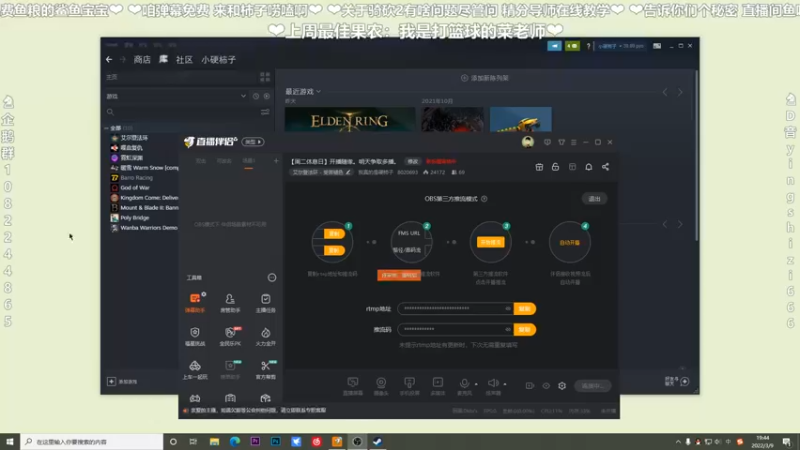Click the speaker icon in bottom bar
800x450 pixels.
492,383
